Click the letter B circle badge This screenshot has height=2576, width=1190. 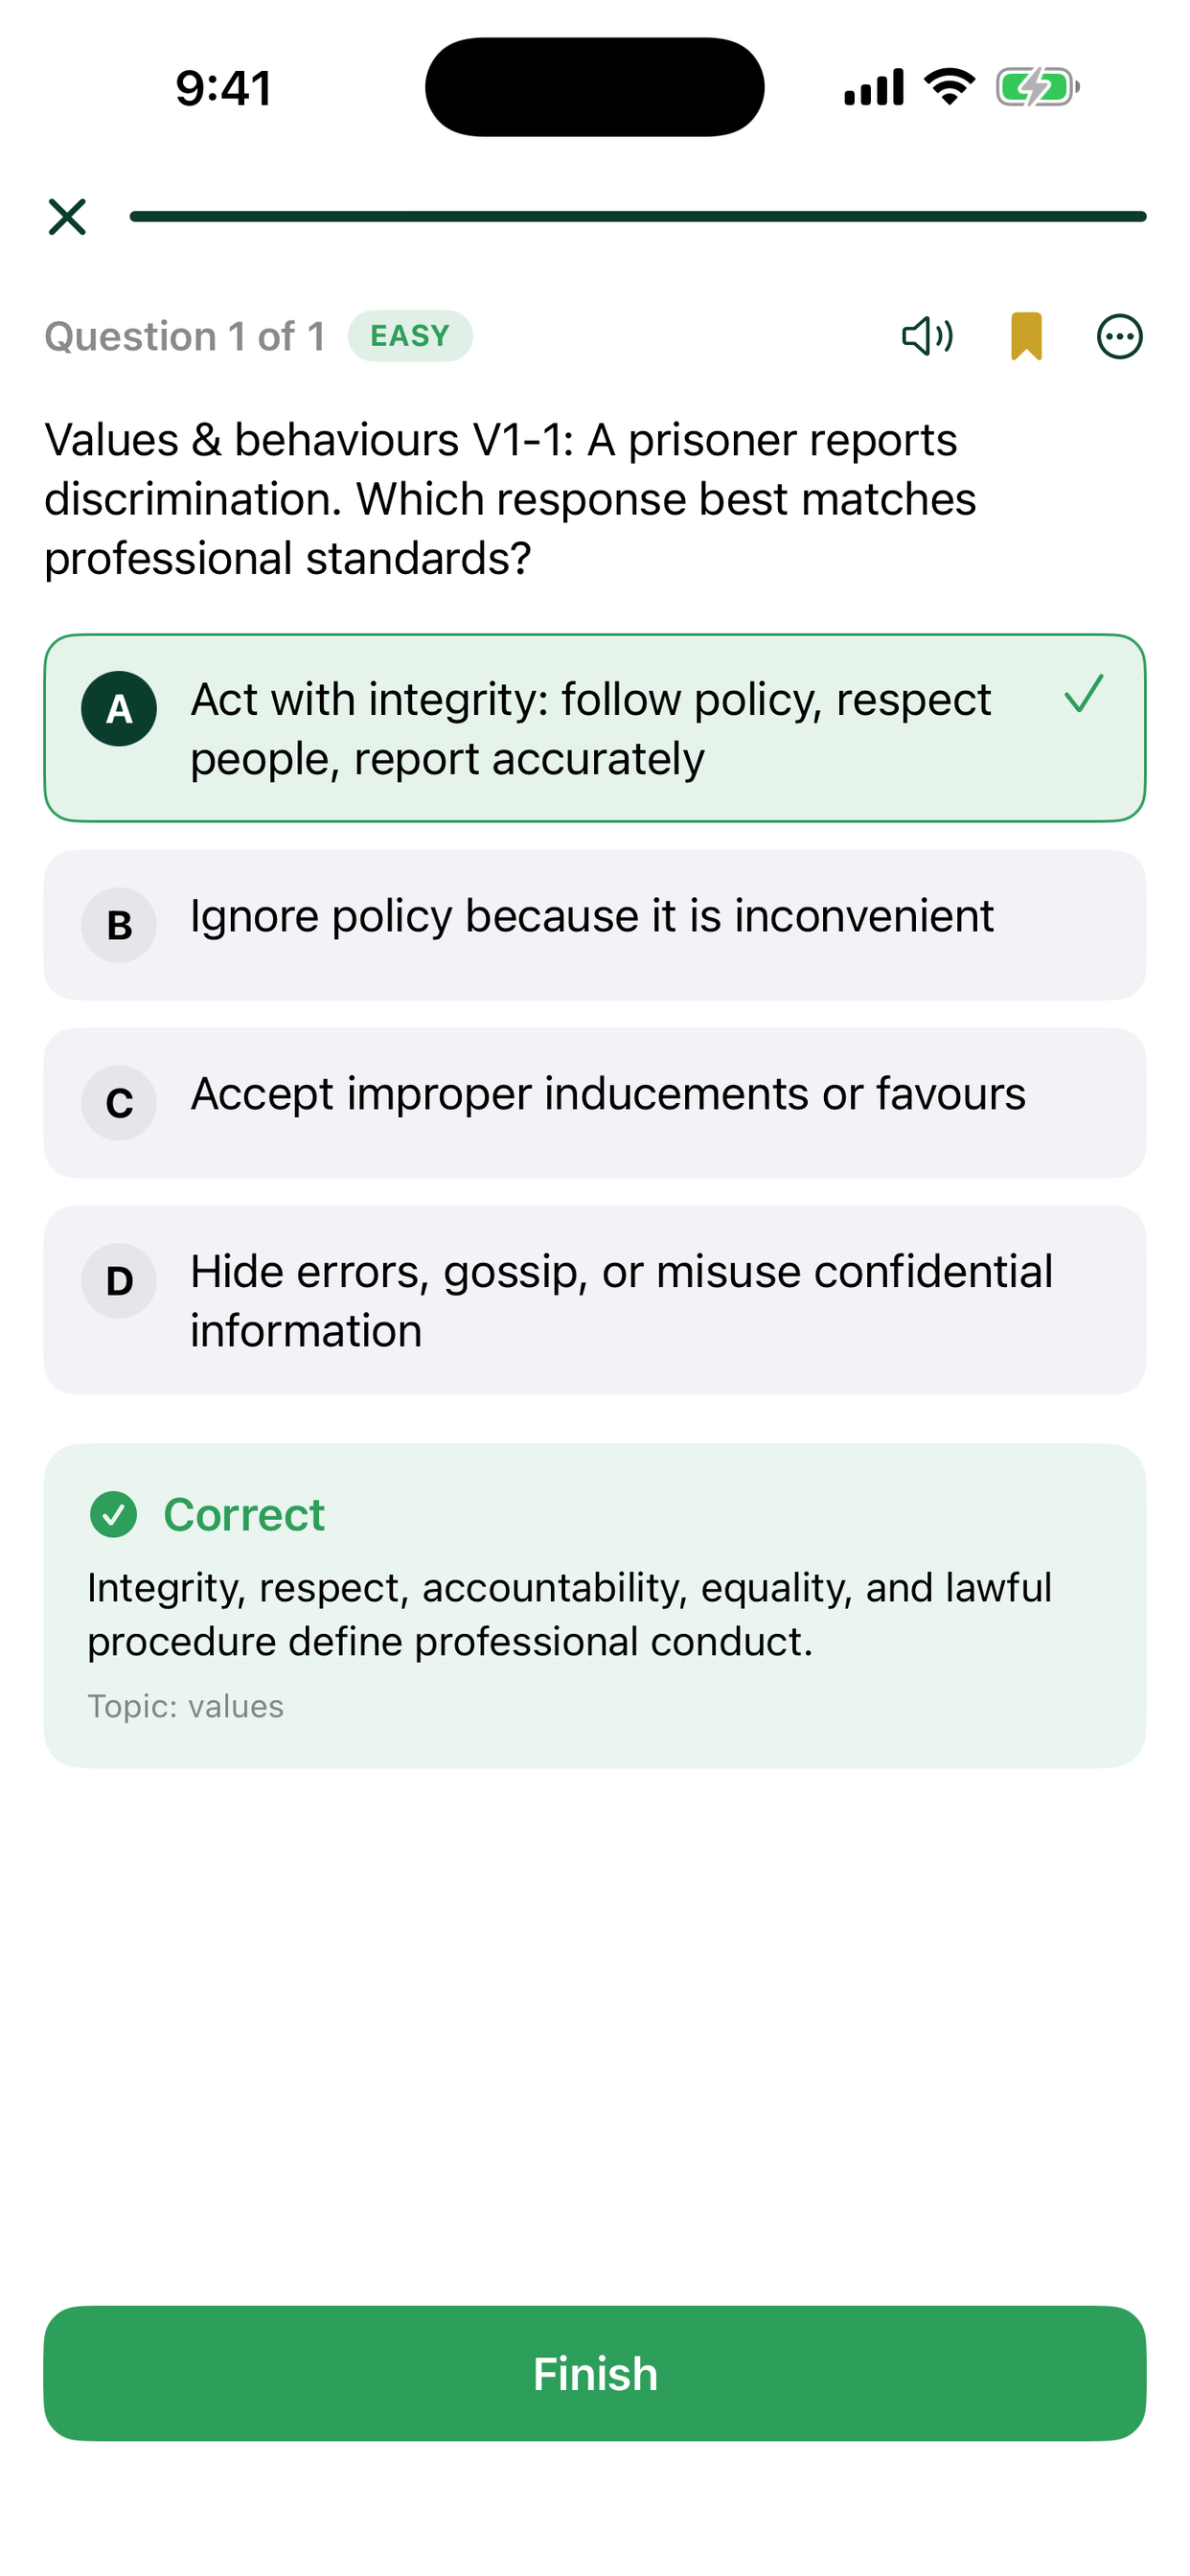click(x=119, y=925)
